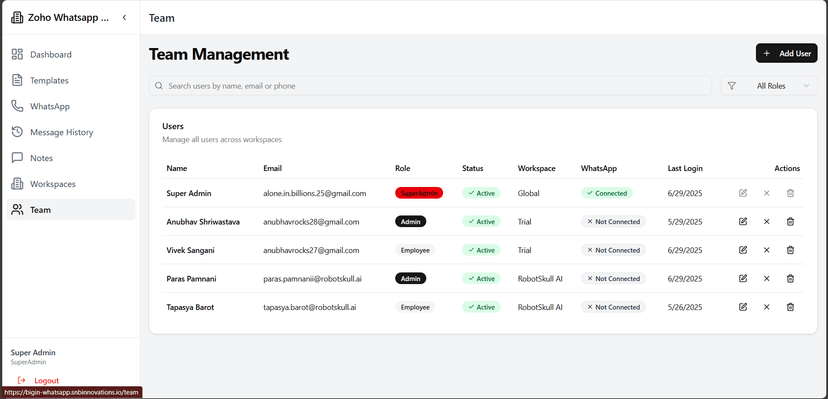
Task: Click the X icon for Tapasya Barot
Action: click(767, 307)
